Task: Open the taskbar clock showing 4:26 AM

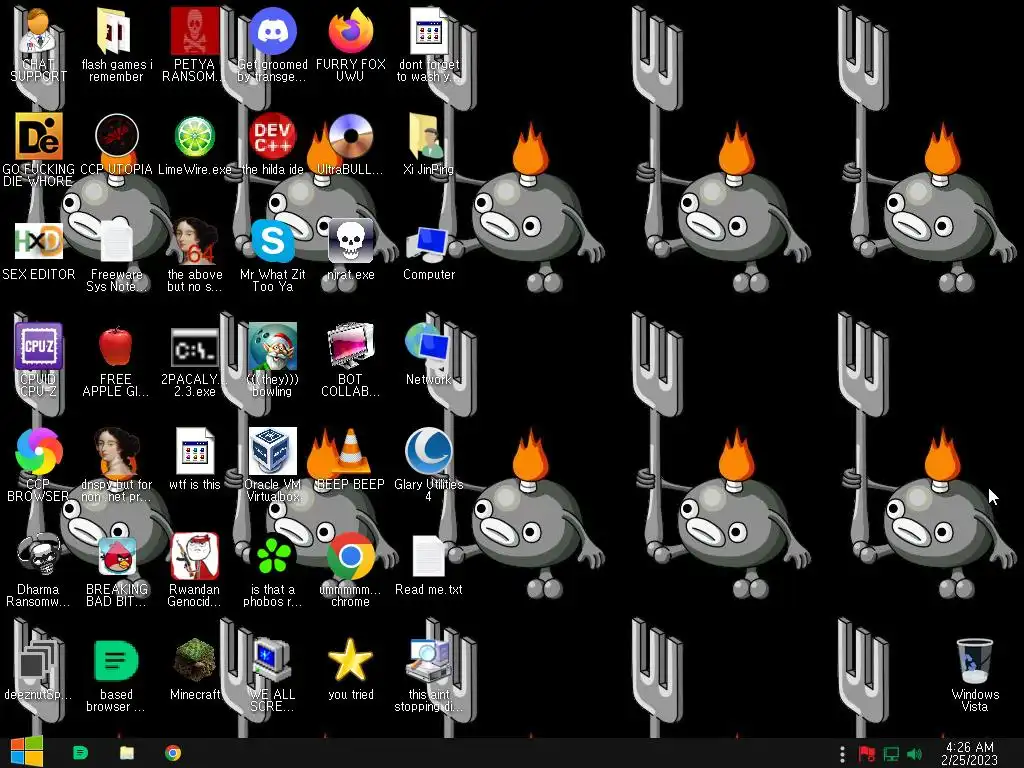Action: tap(970, 754)
